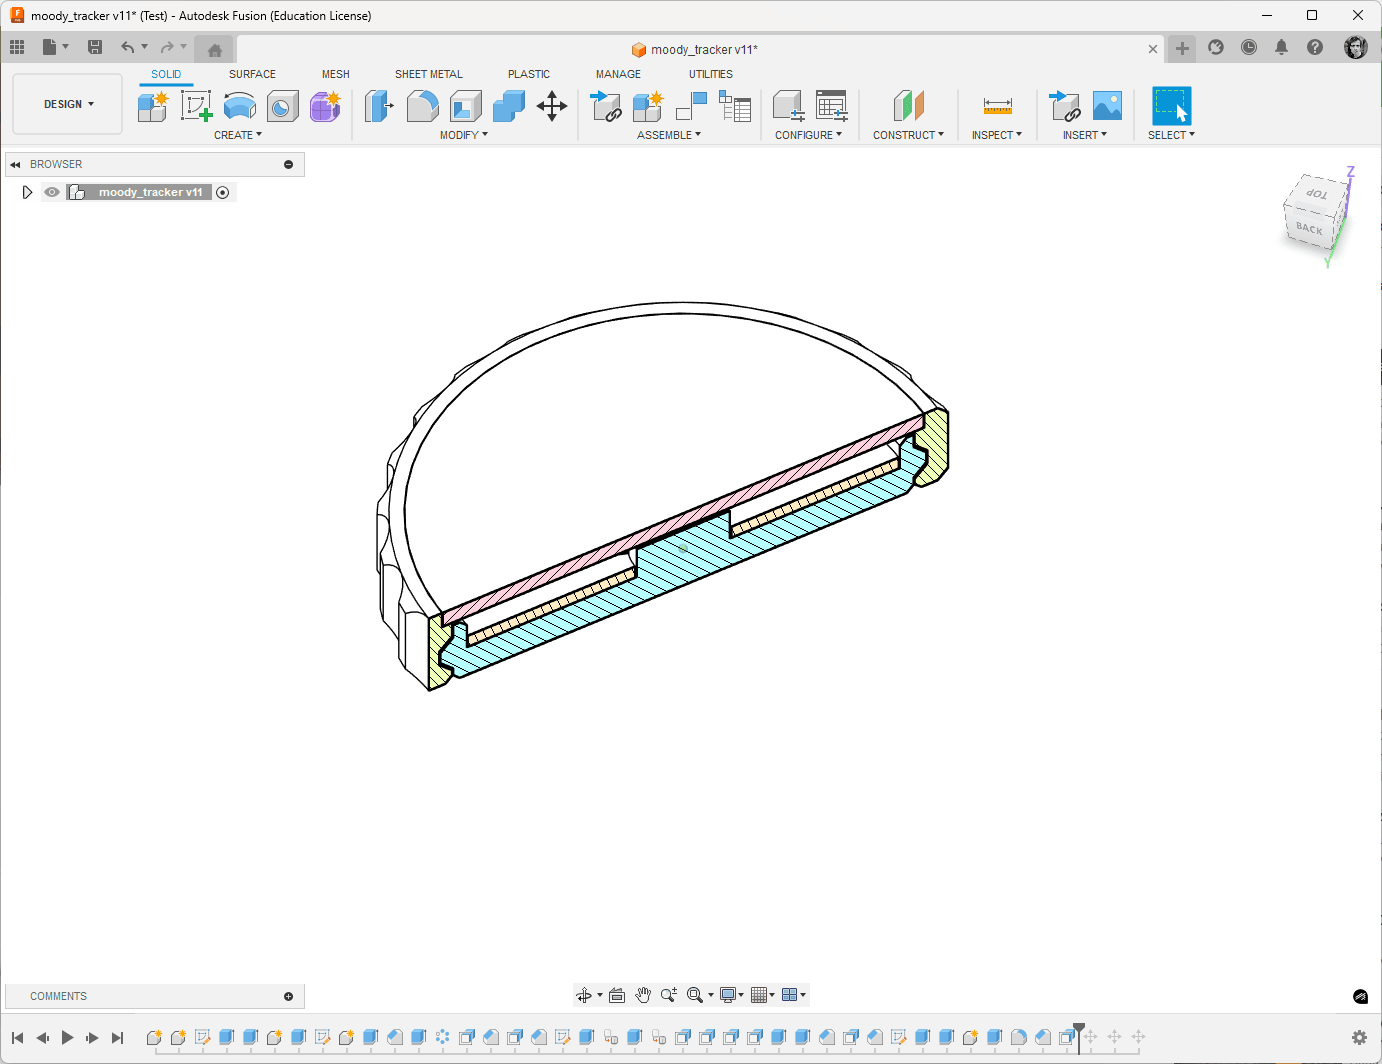Click the timeline play button
1382x1064 pixels.
(68, 1038)
